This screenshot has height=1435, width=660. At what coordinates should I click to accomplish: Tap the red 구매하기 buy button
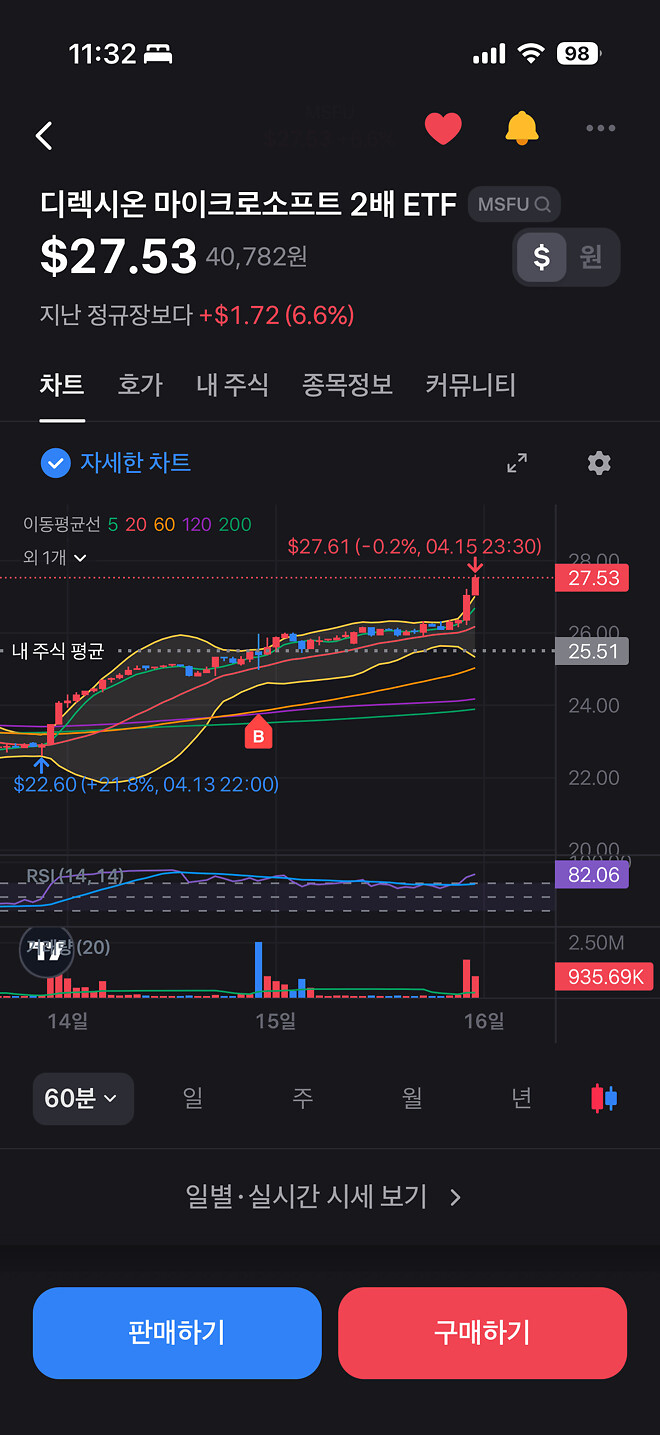click(482, 1333)
